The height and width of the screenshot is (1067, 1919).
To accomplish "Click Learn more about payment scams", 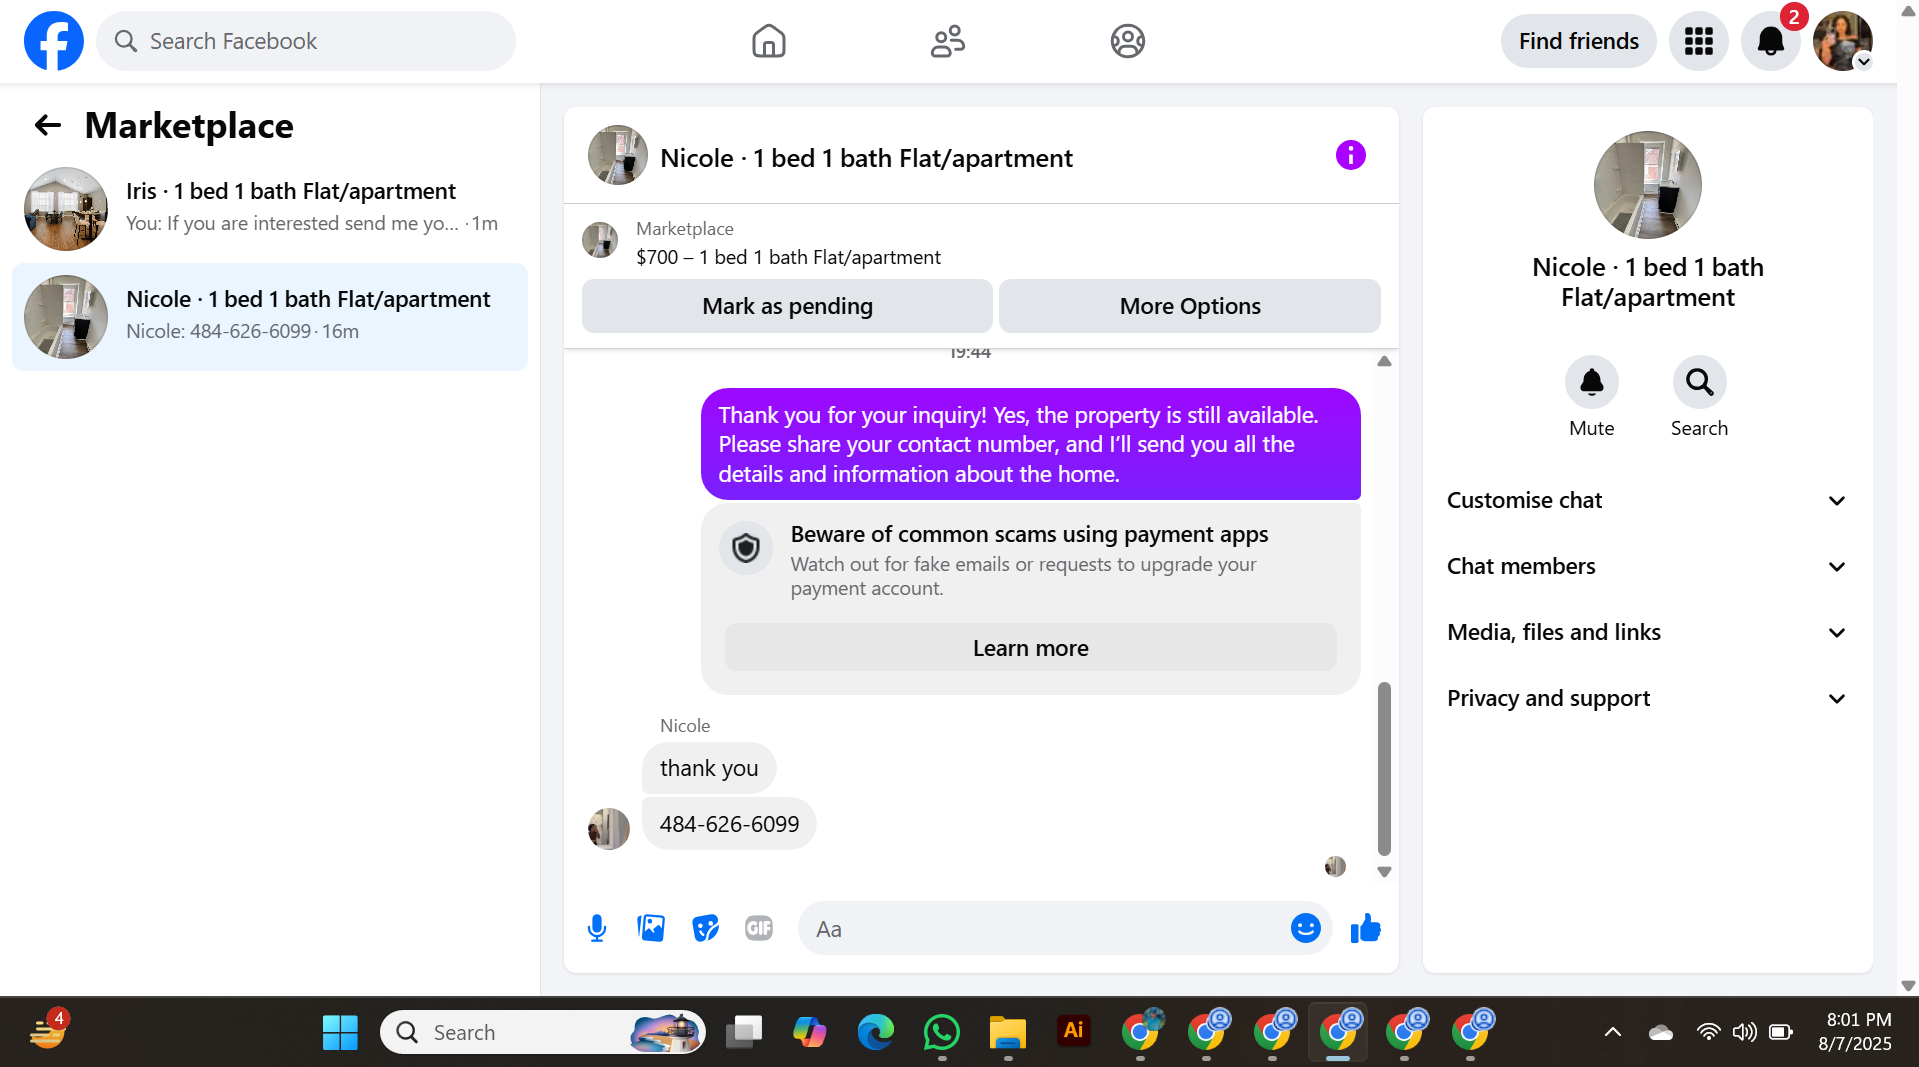I will pos(1030,647).
